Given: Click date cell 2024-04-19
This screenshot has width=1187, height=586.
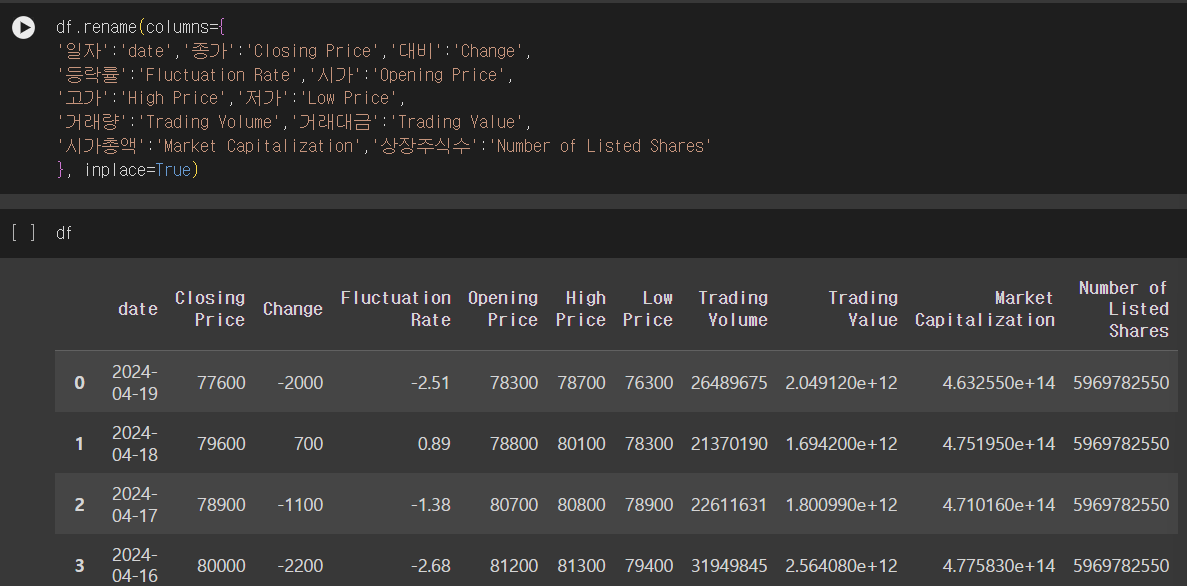Looking at the screenshot, I should pos(135,382).
